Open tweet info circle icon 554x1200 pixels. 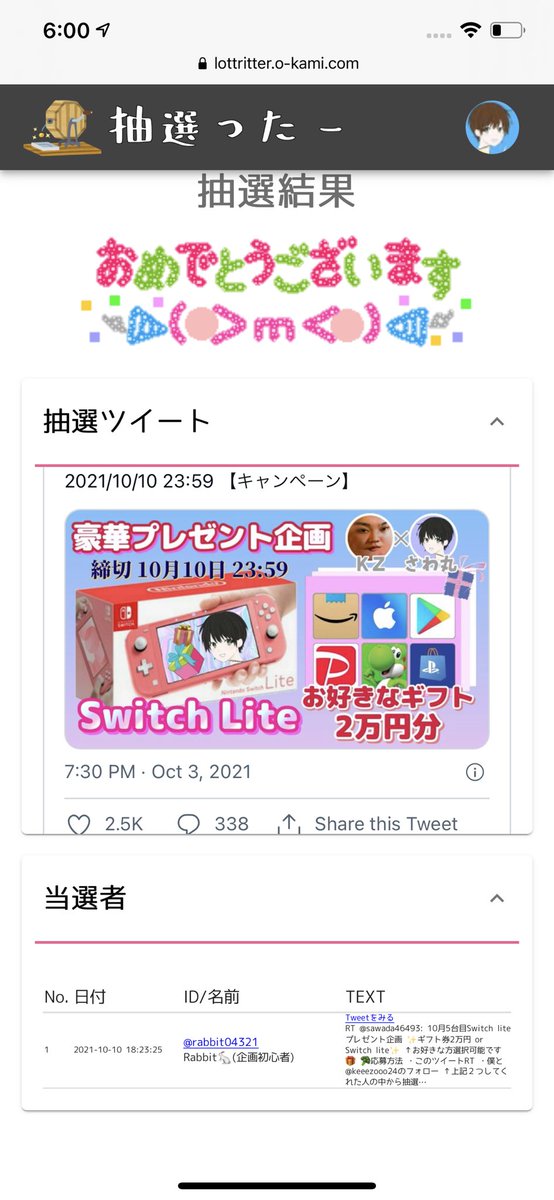coord(475,772)
